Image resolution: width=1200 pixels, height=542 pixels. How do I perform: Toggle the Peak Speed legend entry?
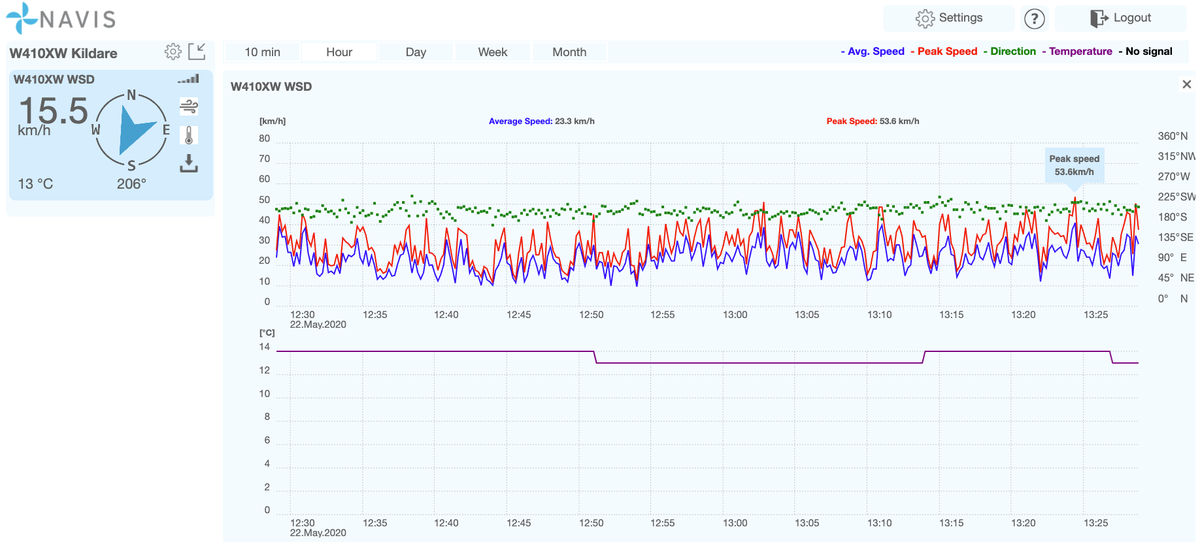[945, 51]
